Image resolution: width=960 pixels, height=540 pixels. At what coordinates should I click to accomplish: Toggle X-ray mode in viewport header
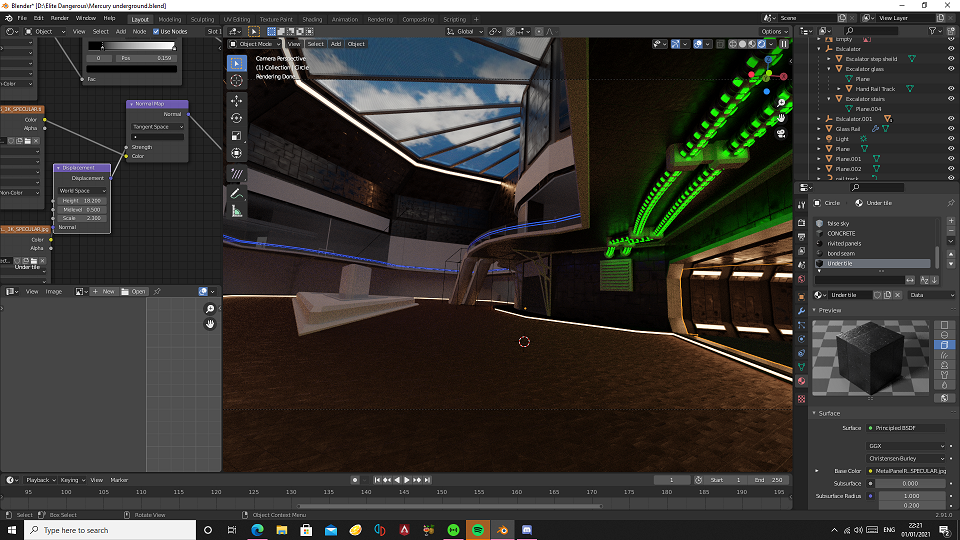tap(721, 44)
